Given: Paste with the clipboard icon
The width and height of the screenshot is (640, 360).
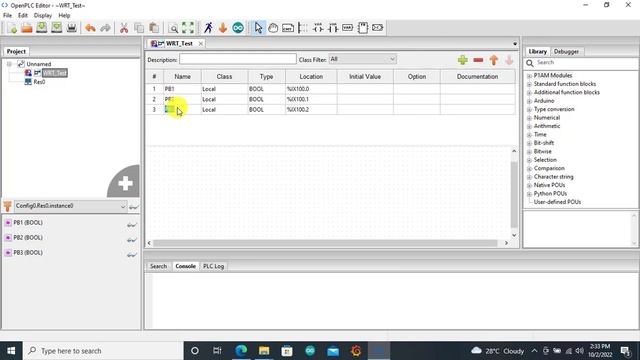Looking at the screenshot, I should point(154,28).
